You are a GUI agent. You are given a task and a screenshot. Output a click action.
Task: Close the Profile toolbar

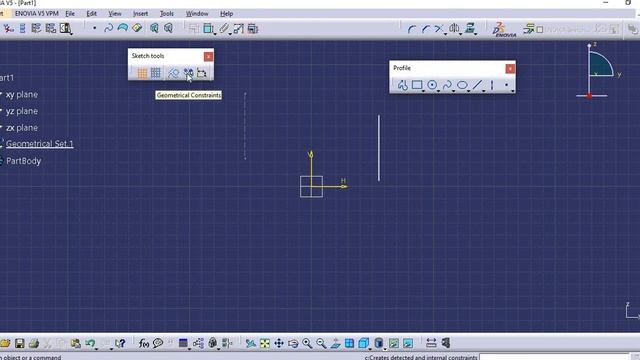point(510,69)
